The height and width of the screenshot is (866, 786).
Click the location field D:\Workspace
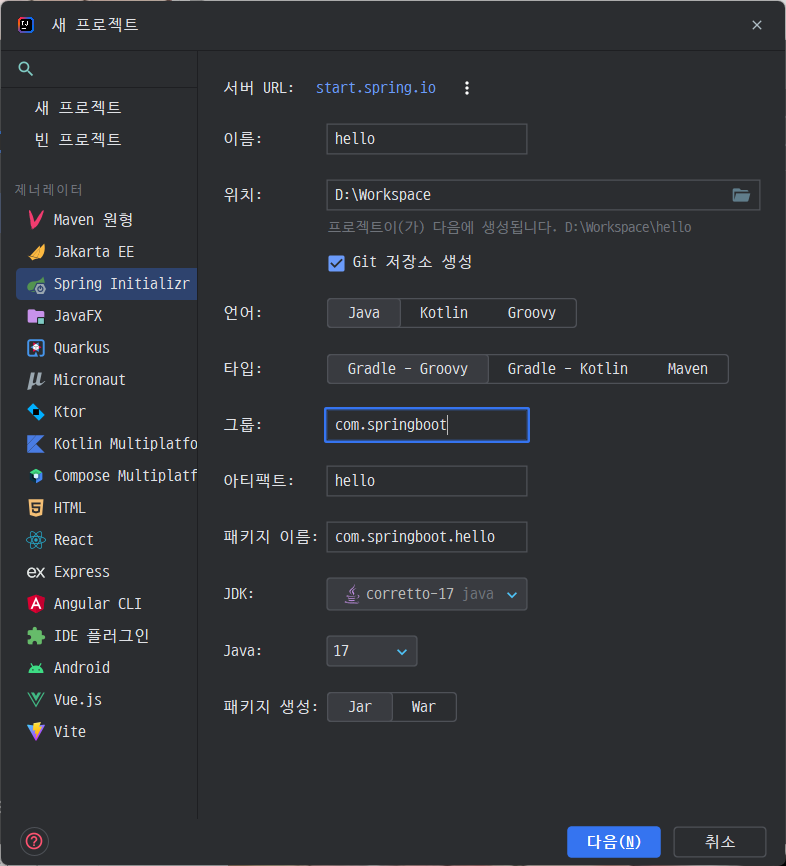point(544,195)
